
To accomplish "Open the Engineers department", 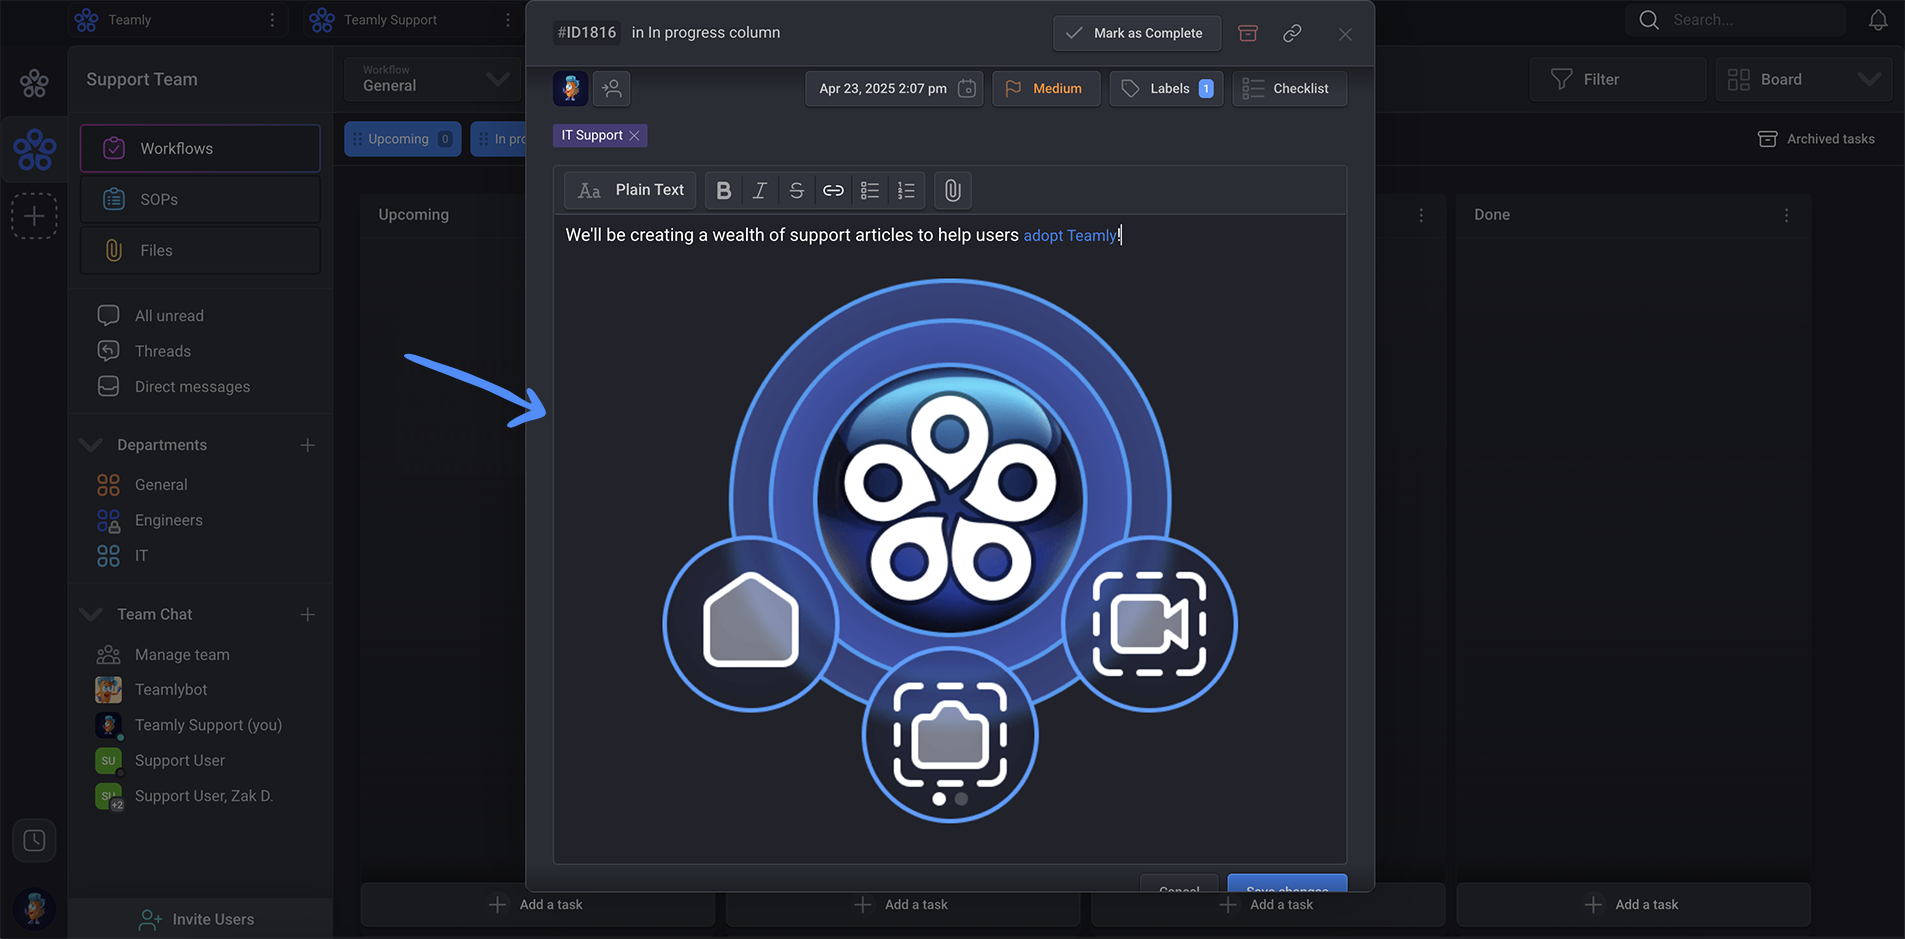I will pyautogui.click(x=169, y=520).
